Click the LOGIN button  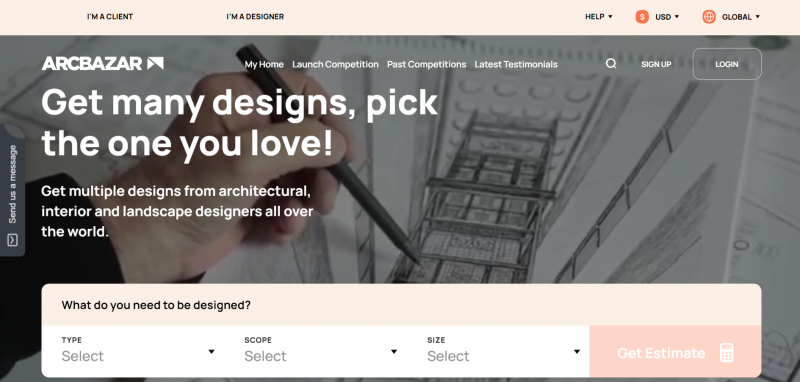click(x=727, y=64)
